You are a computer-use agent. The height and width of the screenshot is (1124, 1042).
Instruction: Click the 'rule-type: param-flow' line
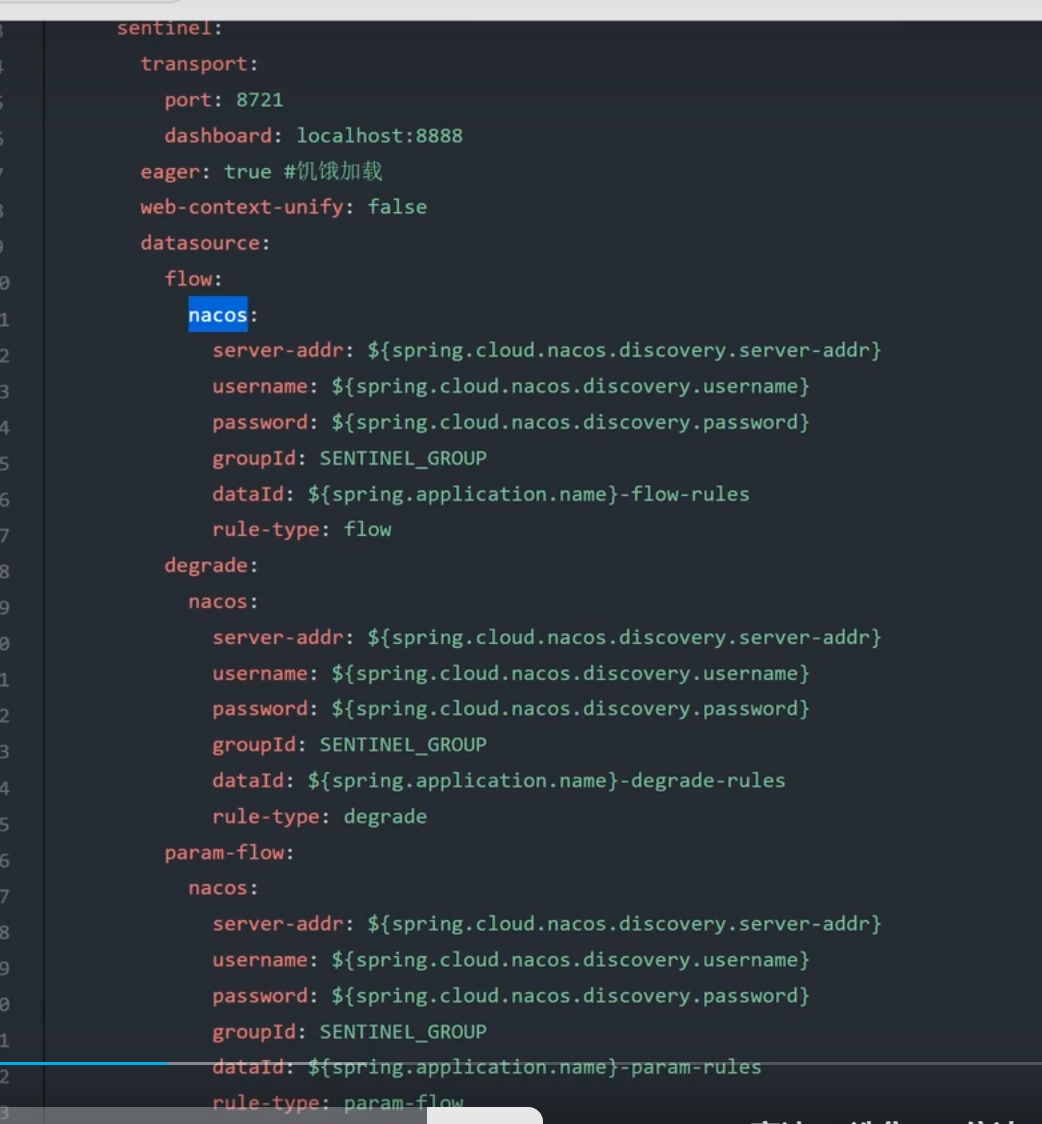pyautogui.click(x=338, y=1102)
